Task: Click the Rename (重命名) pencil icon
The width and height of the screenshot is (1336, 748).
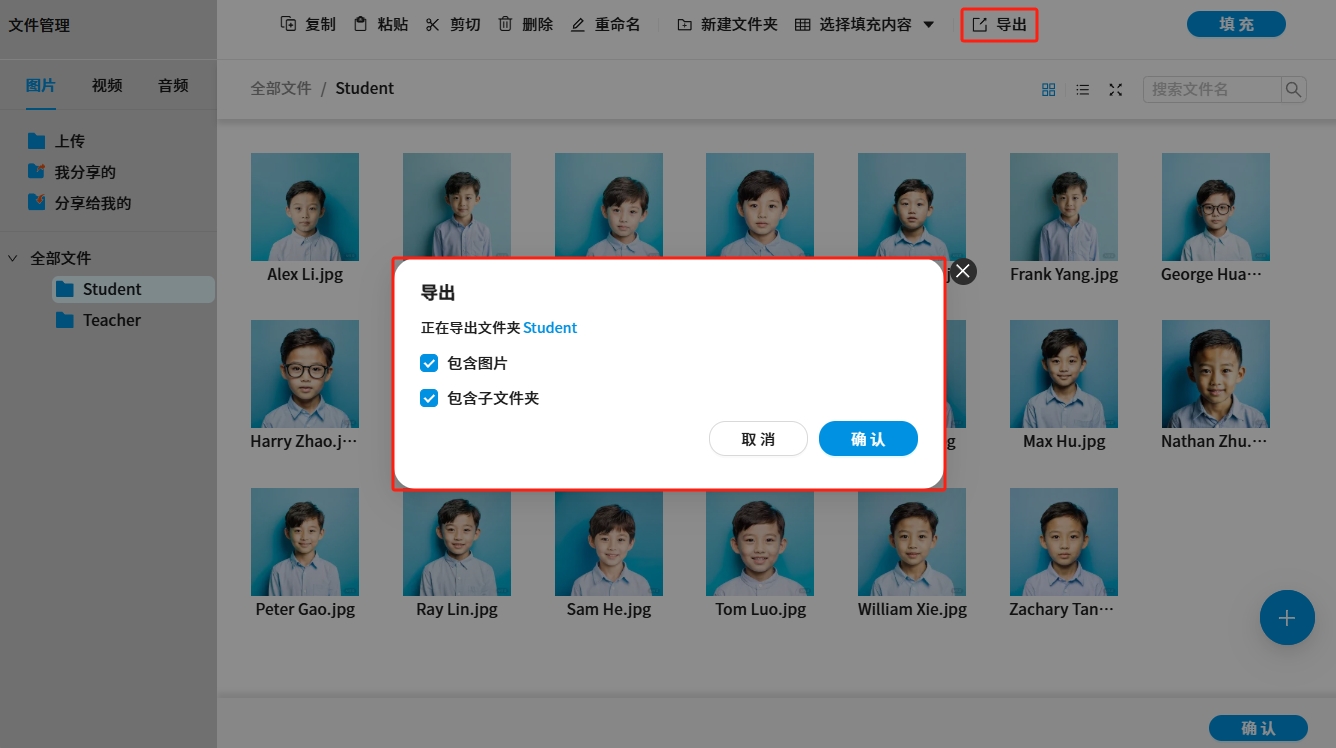Action: (578, 24)
